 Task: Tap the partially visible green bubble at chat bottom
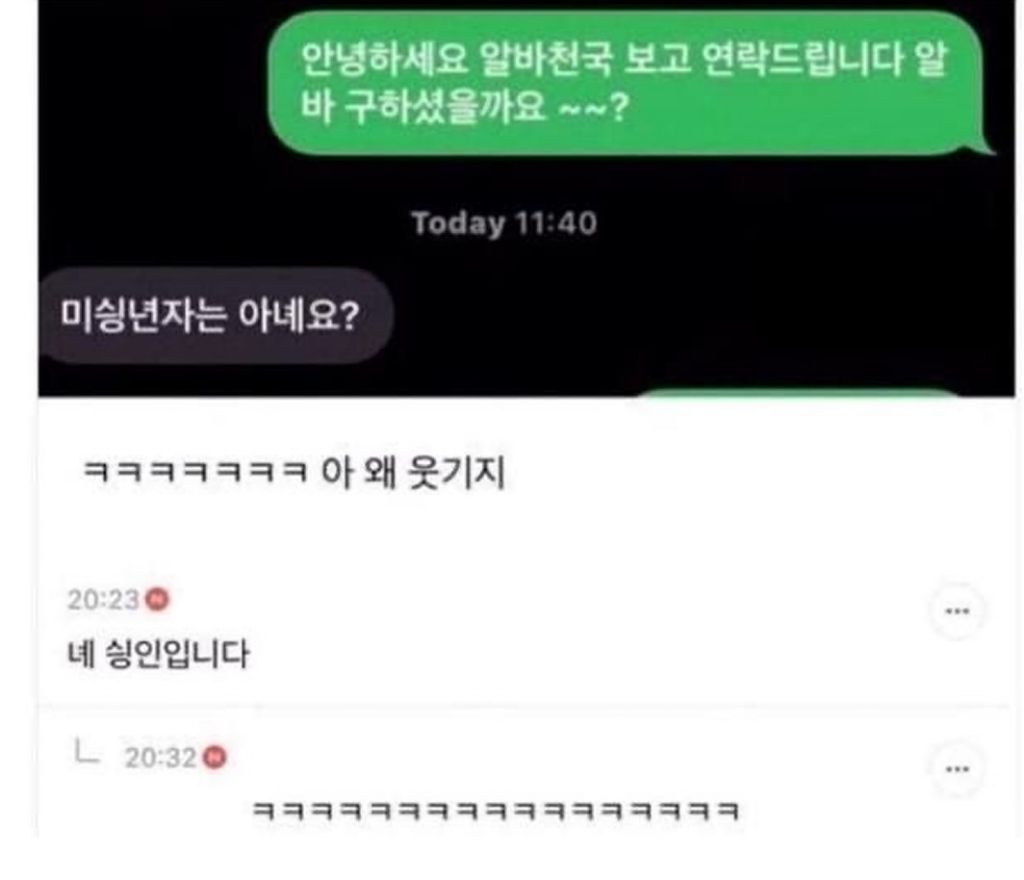tap(798, 392)
